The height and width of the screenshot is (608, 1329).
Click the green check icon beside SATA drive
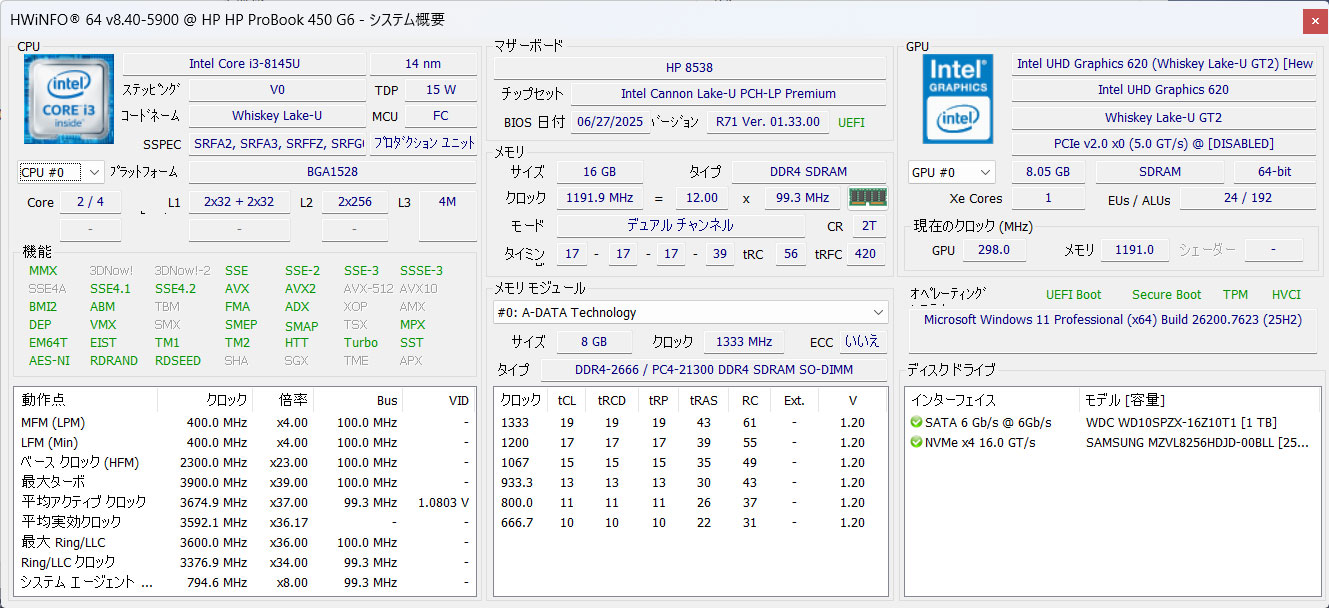click(916, 423)
